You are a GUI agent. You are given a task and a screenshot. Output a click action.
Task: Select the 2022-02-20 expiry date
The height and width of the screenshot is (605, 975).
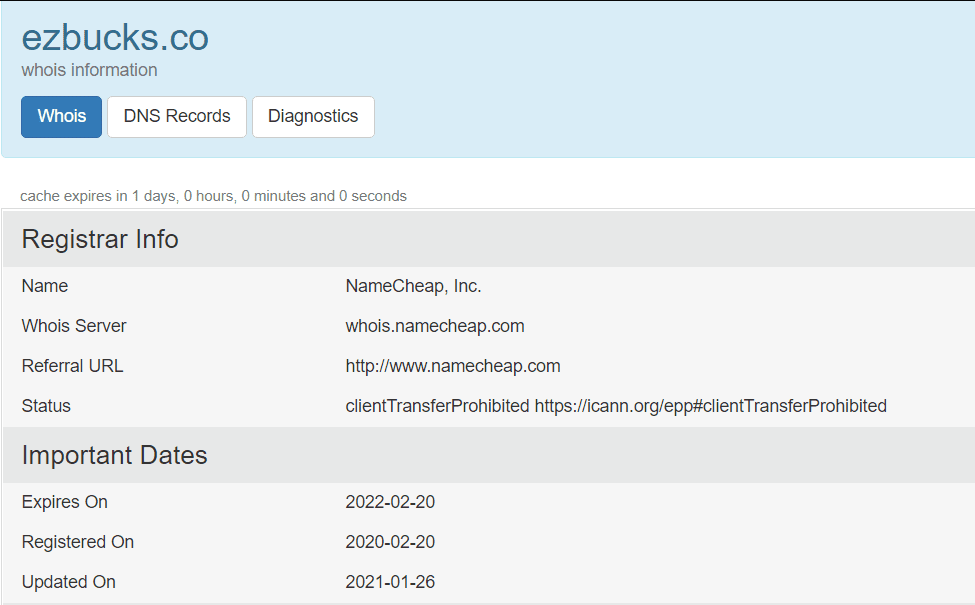[390, 502]
